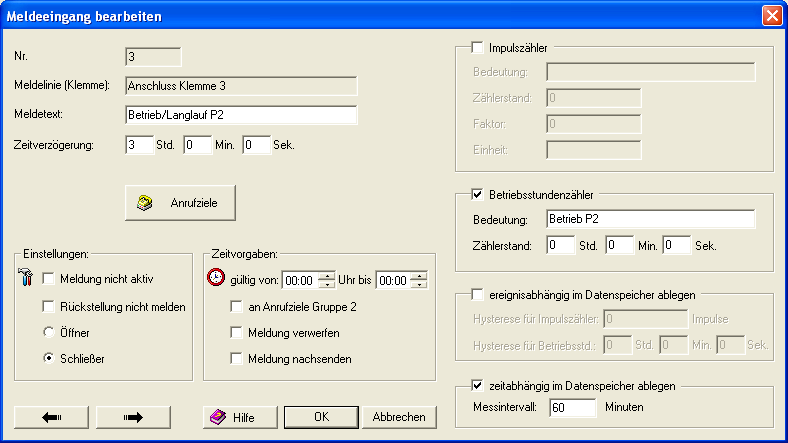This screenshot has width=788, height=443.
Task: Check ereignisabhängig im Datenspeicher ablegen
Action: (477, 295)
